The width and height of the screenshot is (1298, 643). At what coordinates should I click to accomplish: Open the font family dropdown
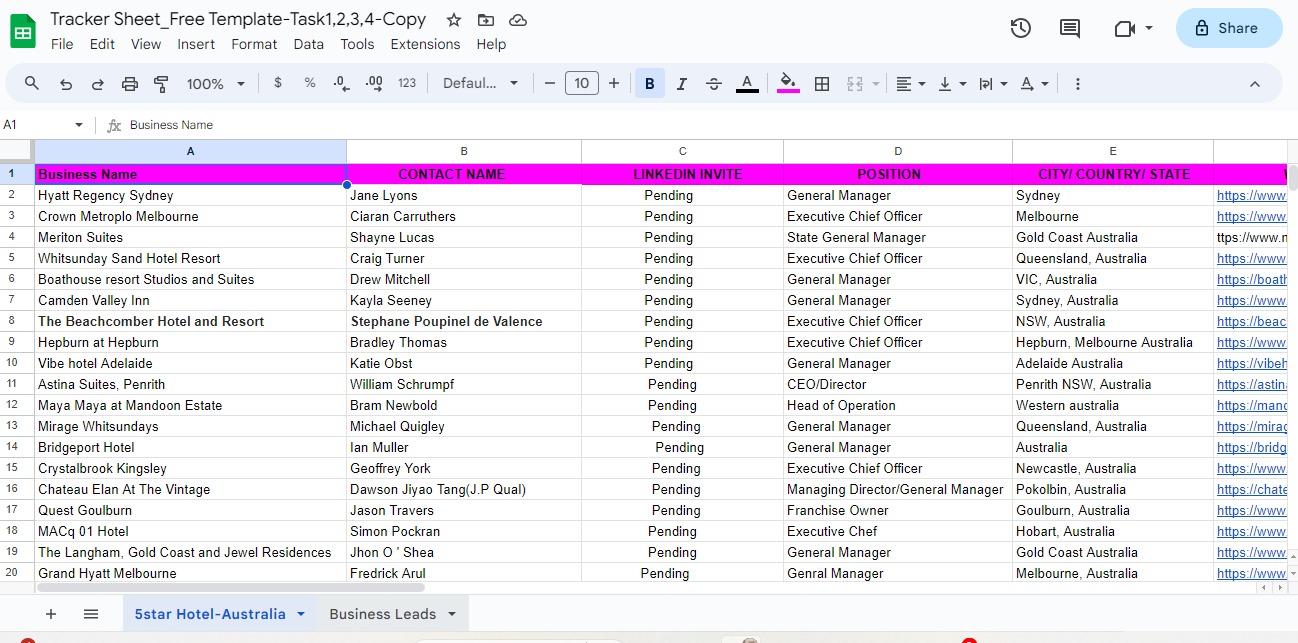click(x=481, y=84)
